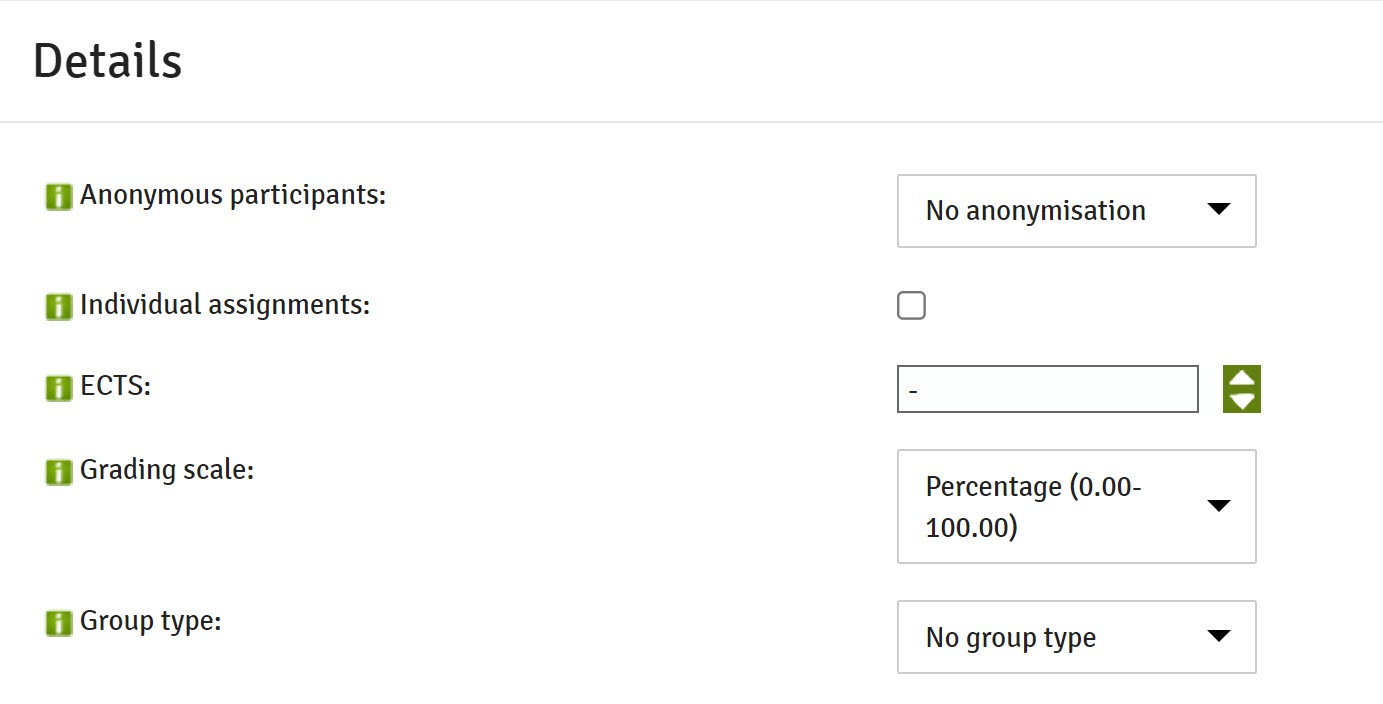Open info icon next to Individual assignments
Screen dimensions: 1383x704
[59, 307]
